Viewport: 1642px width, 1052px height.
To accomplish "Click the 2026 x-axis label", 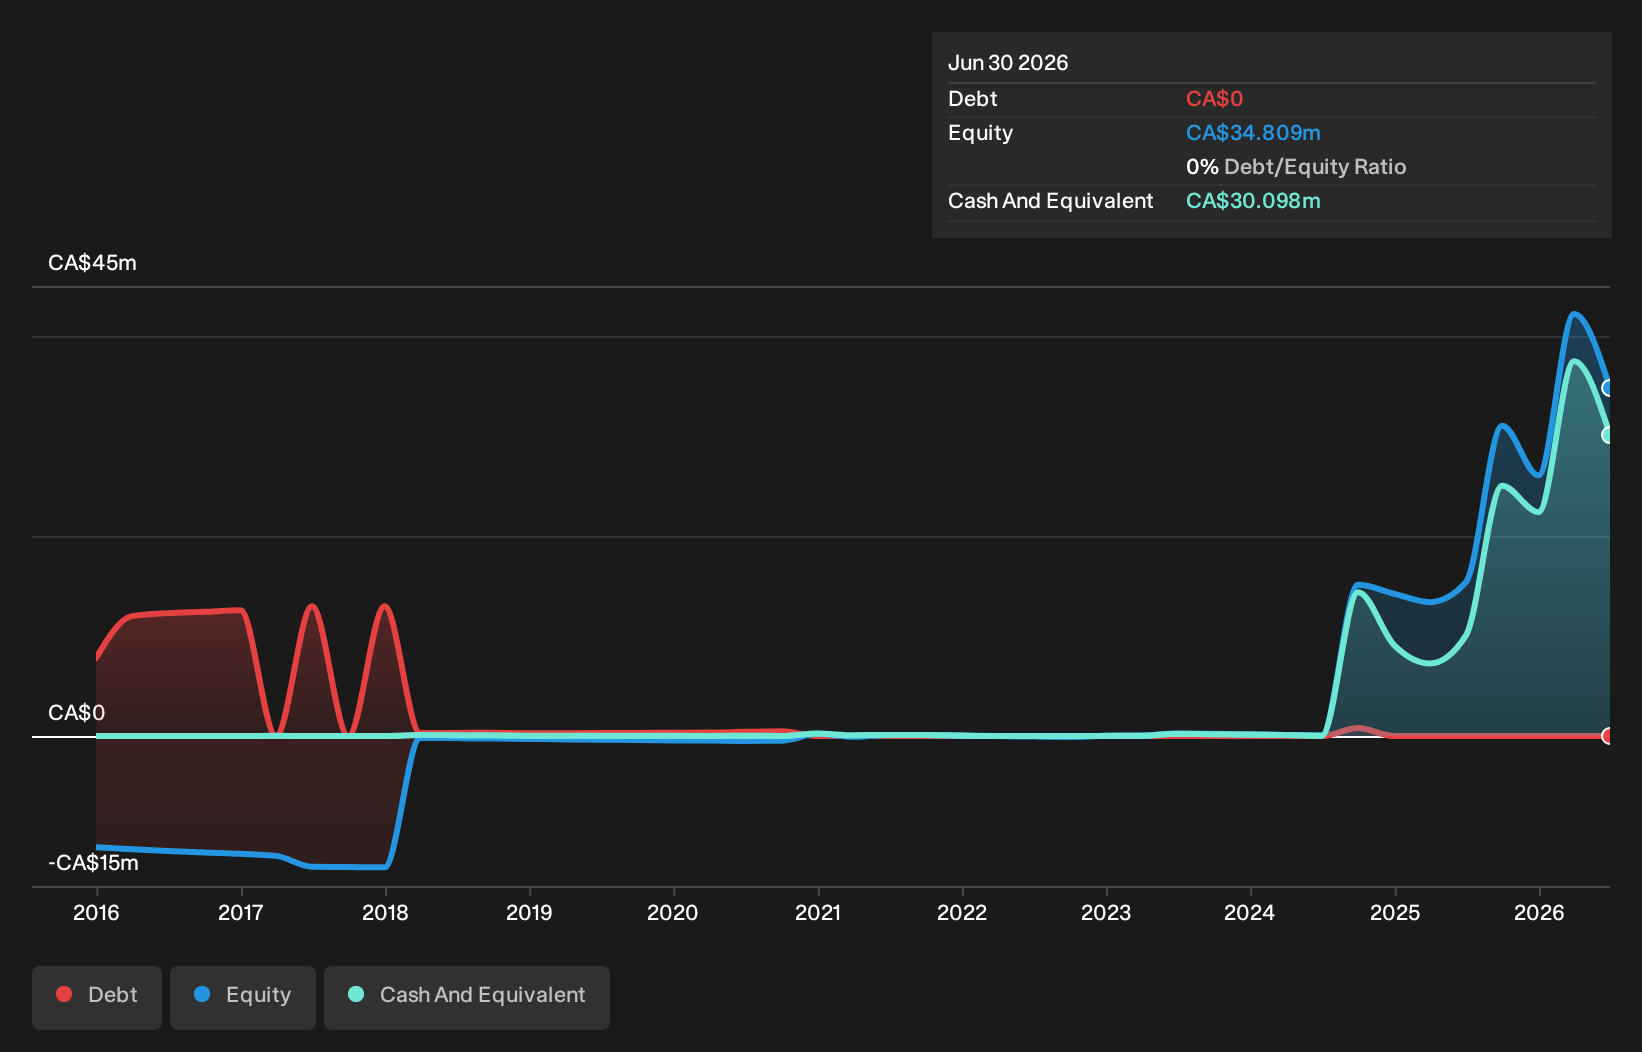I will pyautogui.click(x=1539, y=912).
